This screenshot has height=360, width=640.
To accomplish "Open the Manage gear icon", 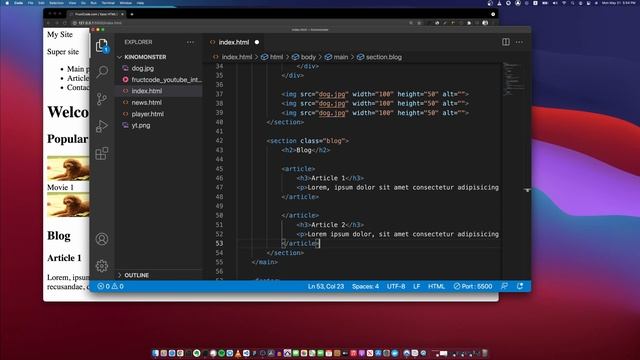I will (x=102, y=266).
